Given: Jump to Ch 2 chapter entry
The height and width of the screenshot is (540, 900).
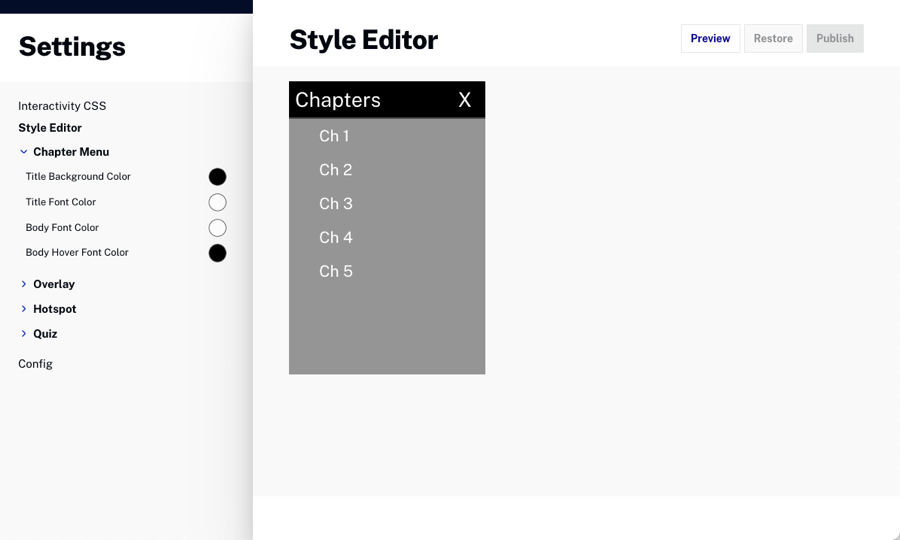Looking at the screenshot, I should click(x=335, y=170).
